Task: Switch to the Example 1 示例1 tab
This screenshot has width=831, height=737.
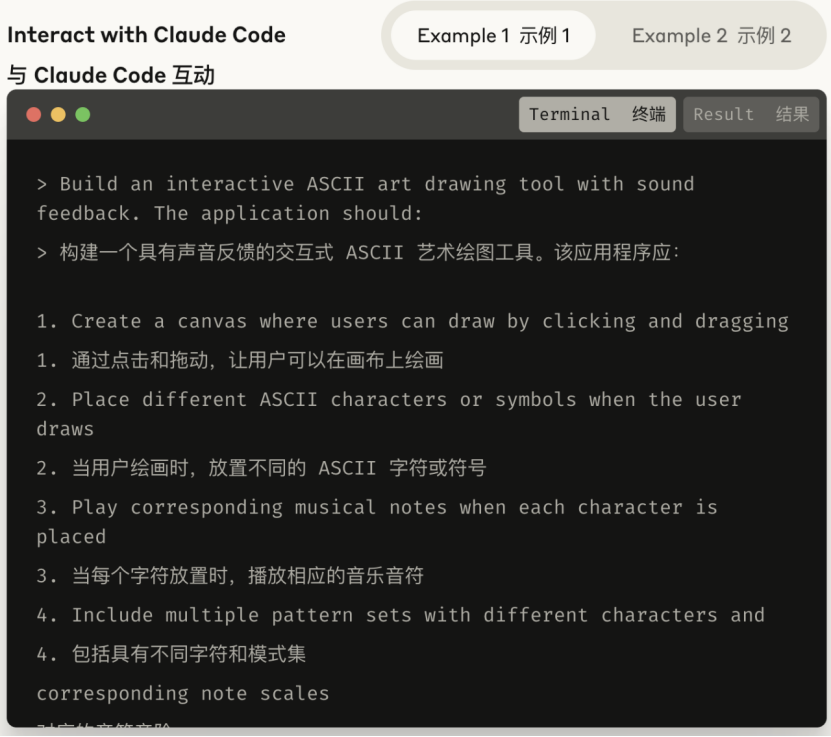Action: [x=493, y=36]
